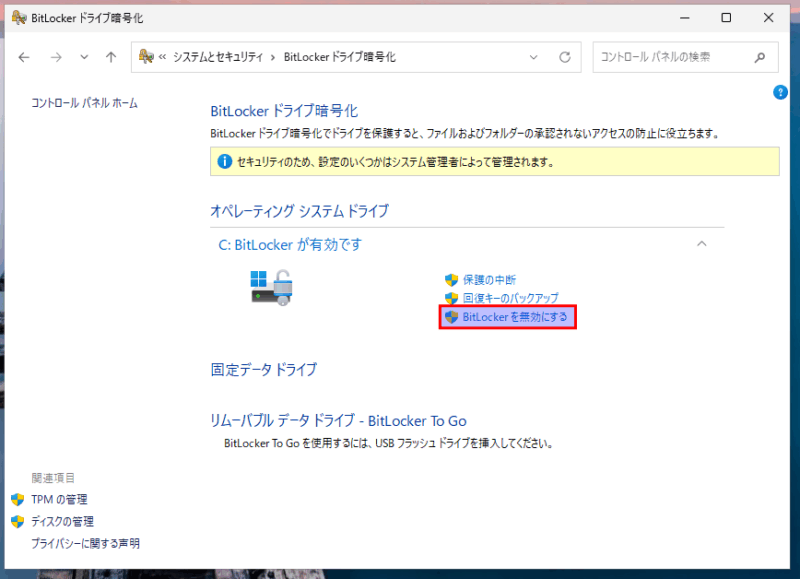Viewport: 800px width, 579px height.
Task: Click the up one level arrow
Action: tap(111, 57)
